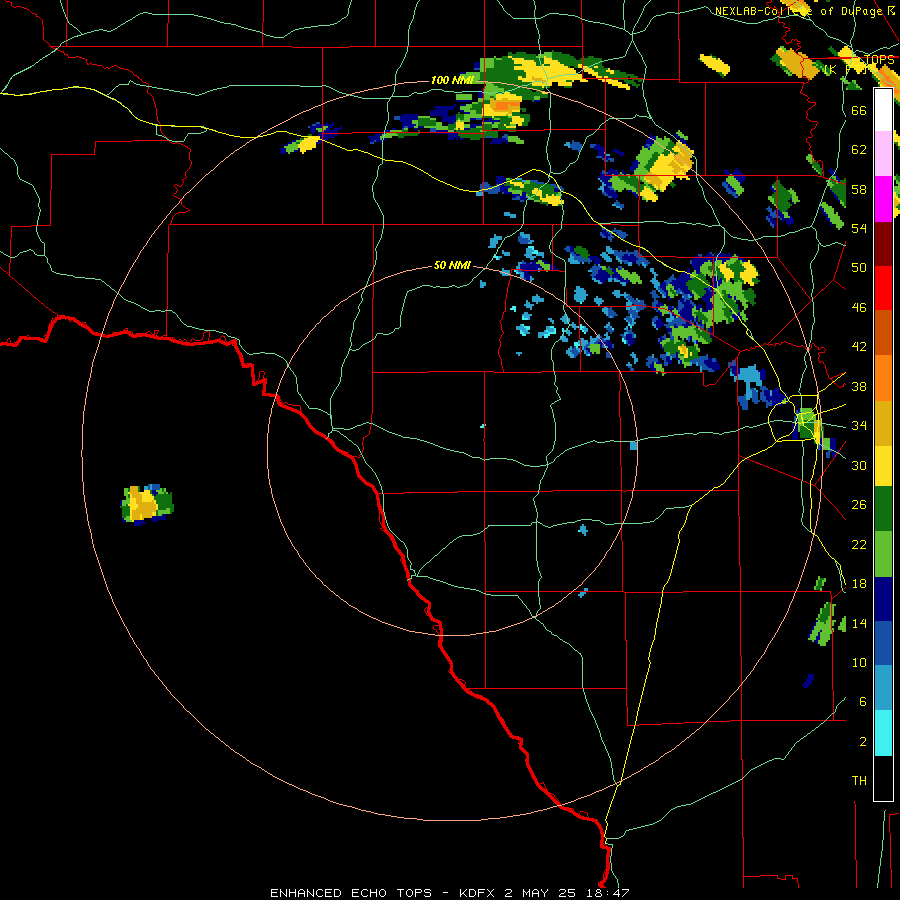The height and width of the screenshot is (900, 900).
Task: Pick the gold legend swatch
Action: coord(883,424)
